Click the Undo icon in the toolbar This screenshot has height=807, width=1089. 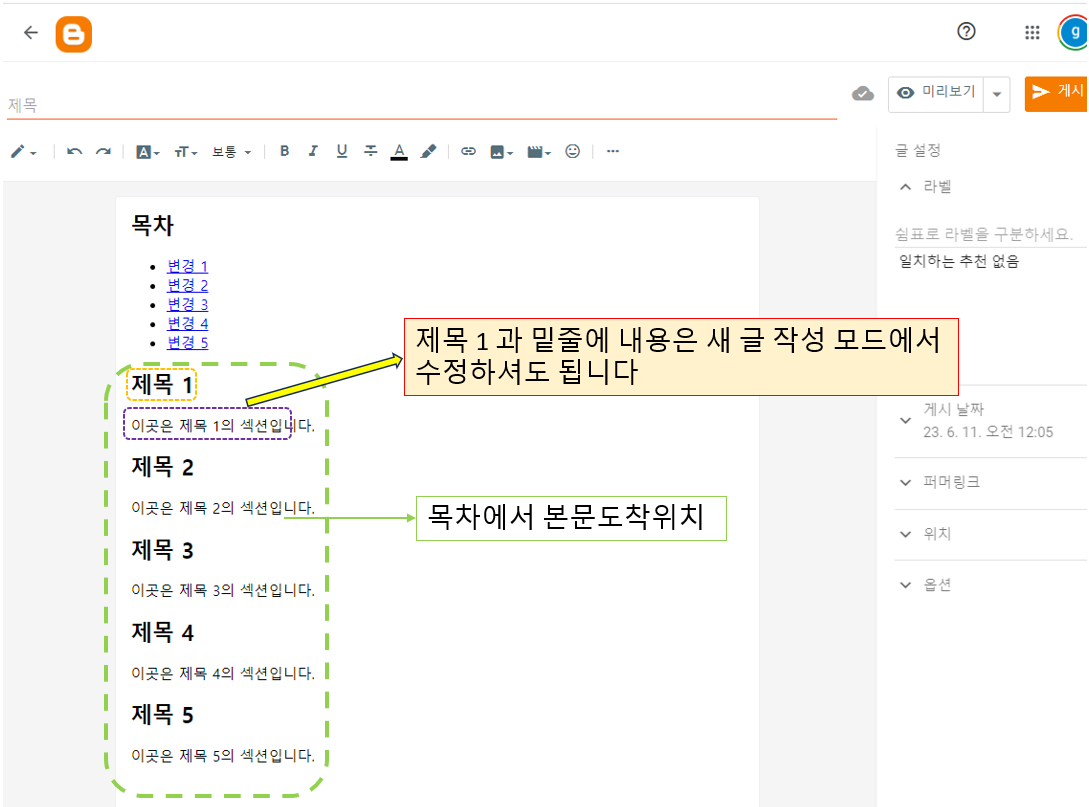[x=73, y=151]
